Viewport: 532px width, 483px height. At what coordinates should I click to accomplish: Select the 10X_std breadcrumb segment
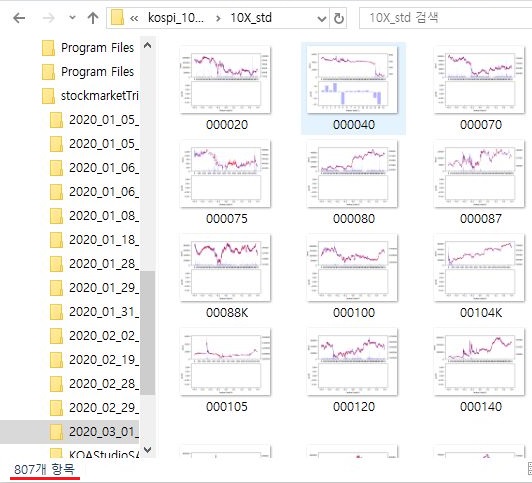click(x=251, y=18)
